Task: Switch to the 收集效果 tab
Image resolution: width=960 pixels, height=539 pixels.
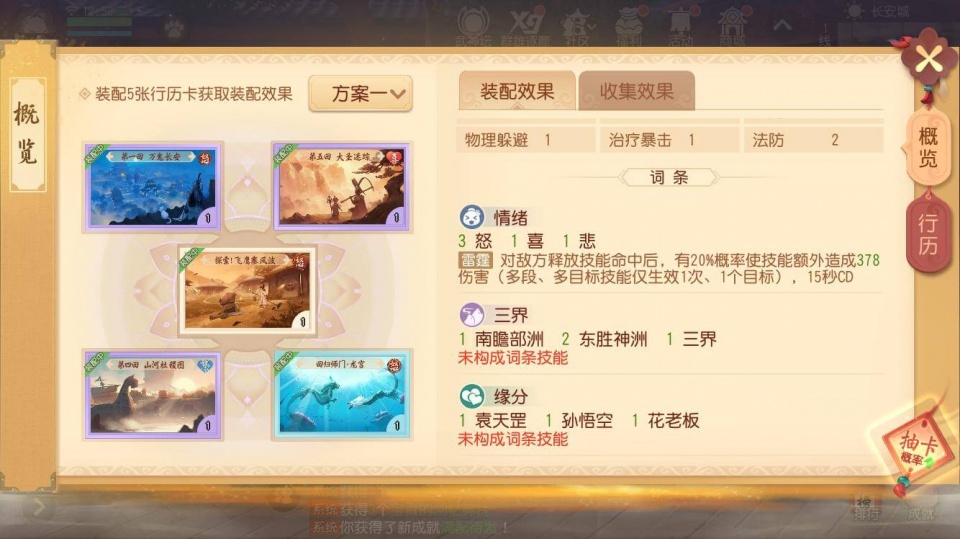Action: click(636, 91)
